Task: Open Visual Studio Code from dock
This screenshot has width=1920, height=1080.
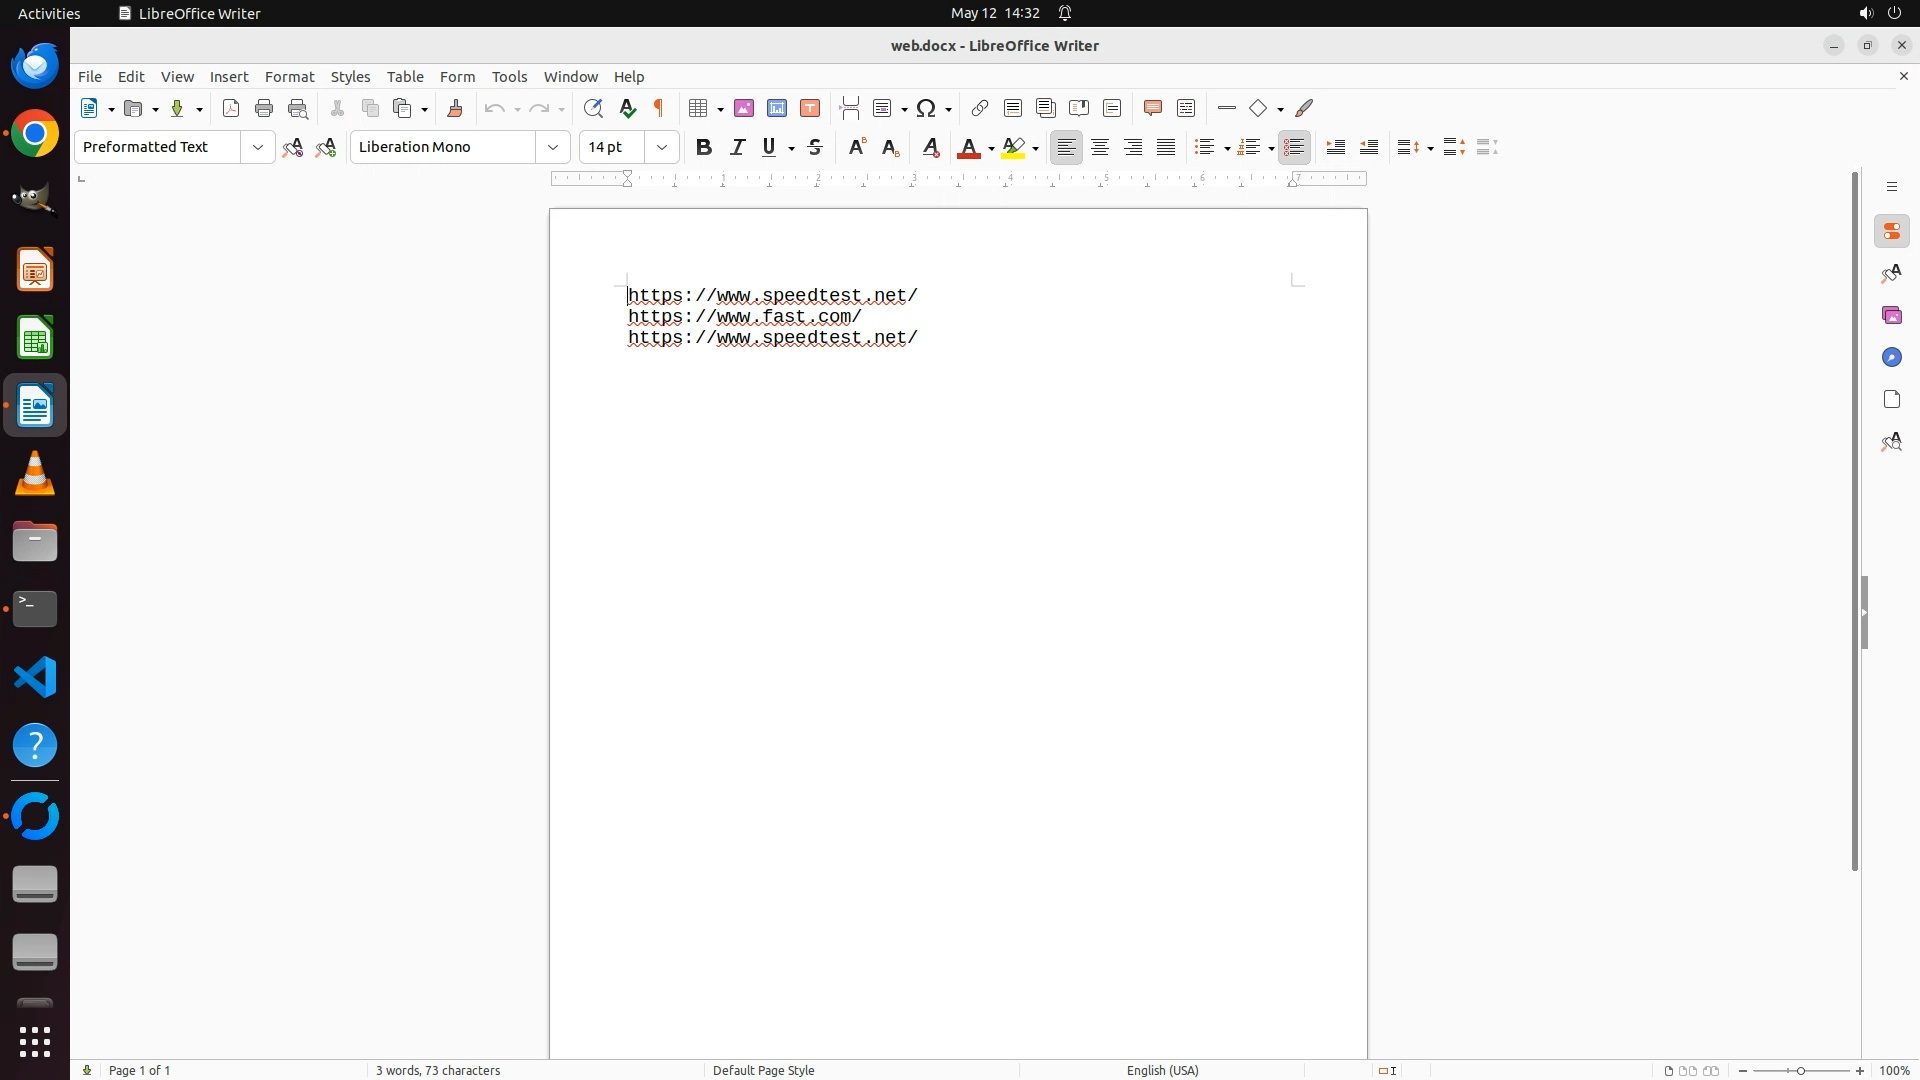Action: click(x=35, y=678)
